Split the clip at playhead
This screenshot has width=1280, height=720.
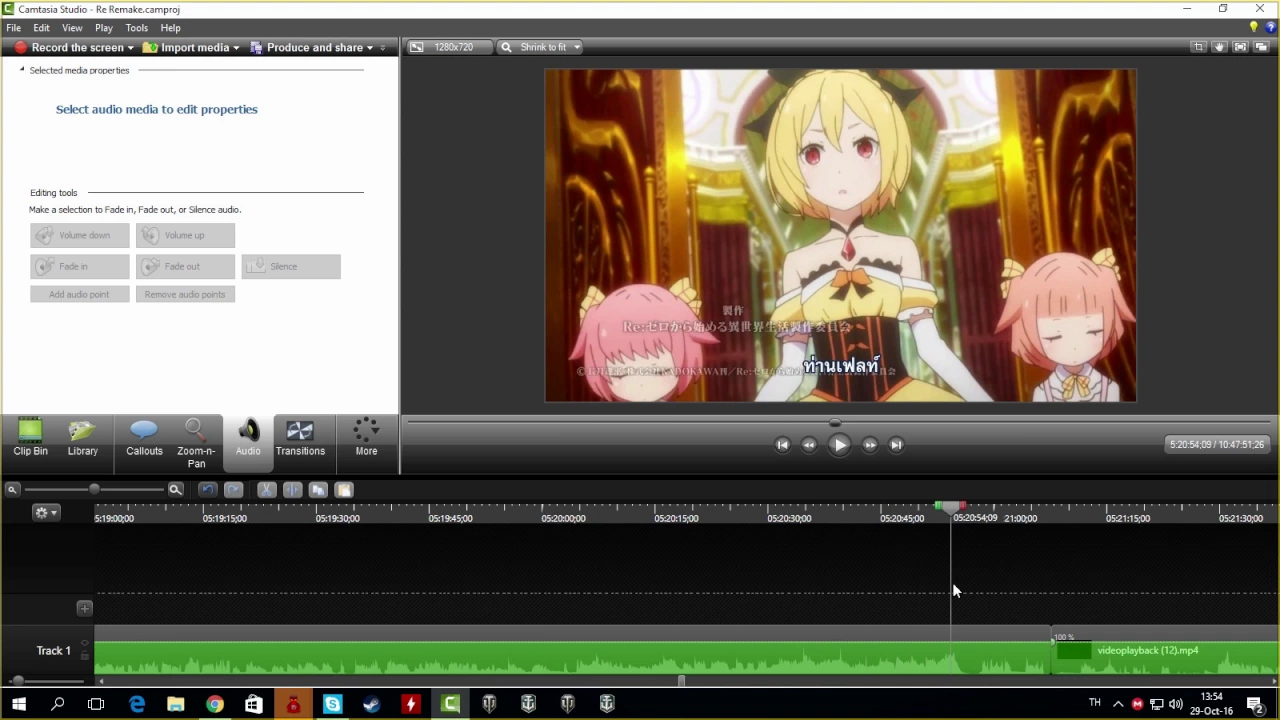(292, 490)
